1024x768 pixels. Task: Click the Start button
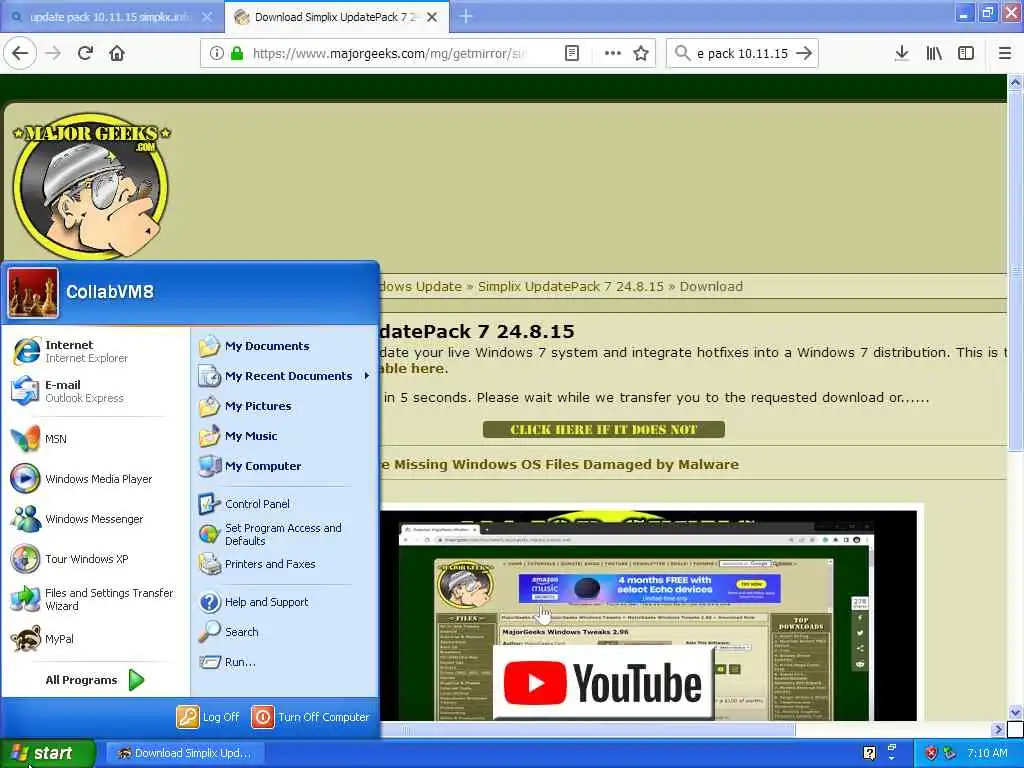[47, 753]
